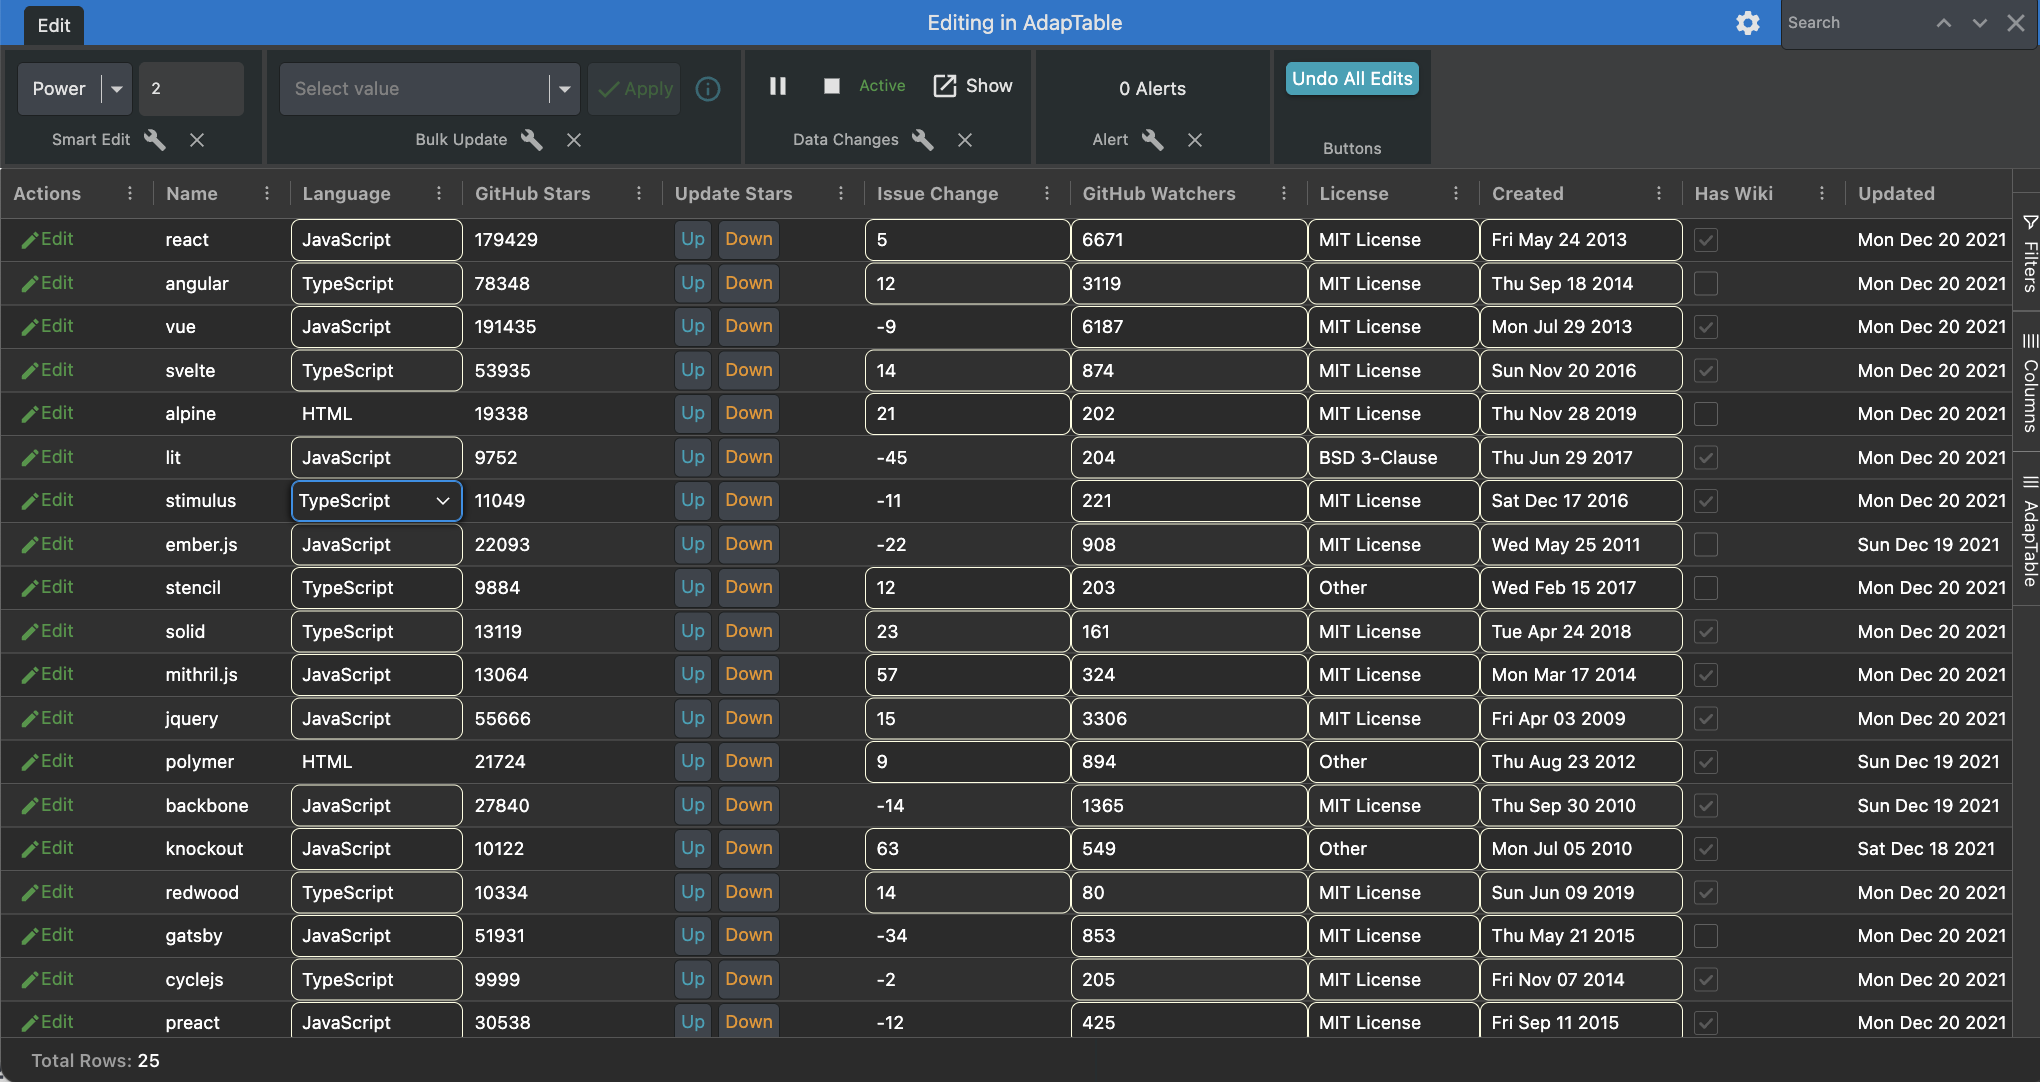Viewport: 2040px width, 1082px height.
Task: Toggle Has Wiki checkbox for react
Action: [x=1706, y=240]
